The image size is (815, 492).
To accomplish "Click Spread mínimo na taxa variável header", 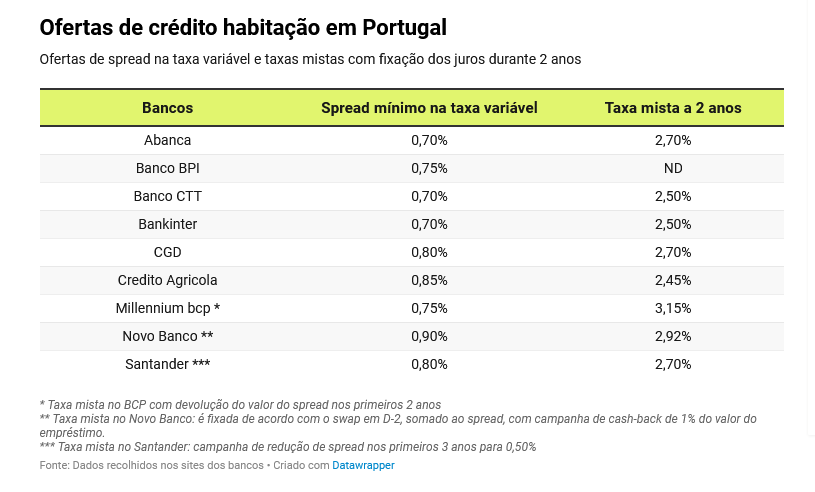I will (x=429, y=108).
